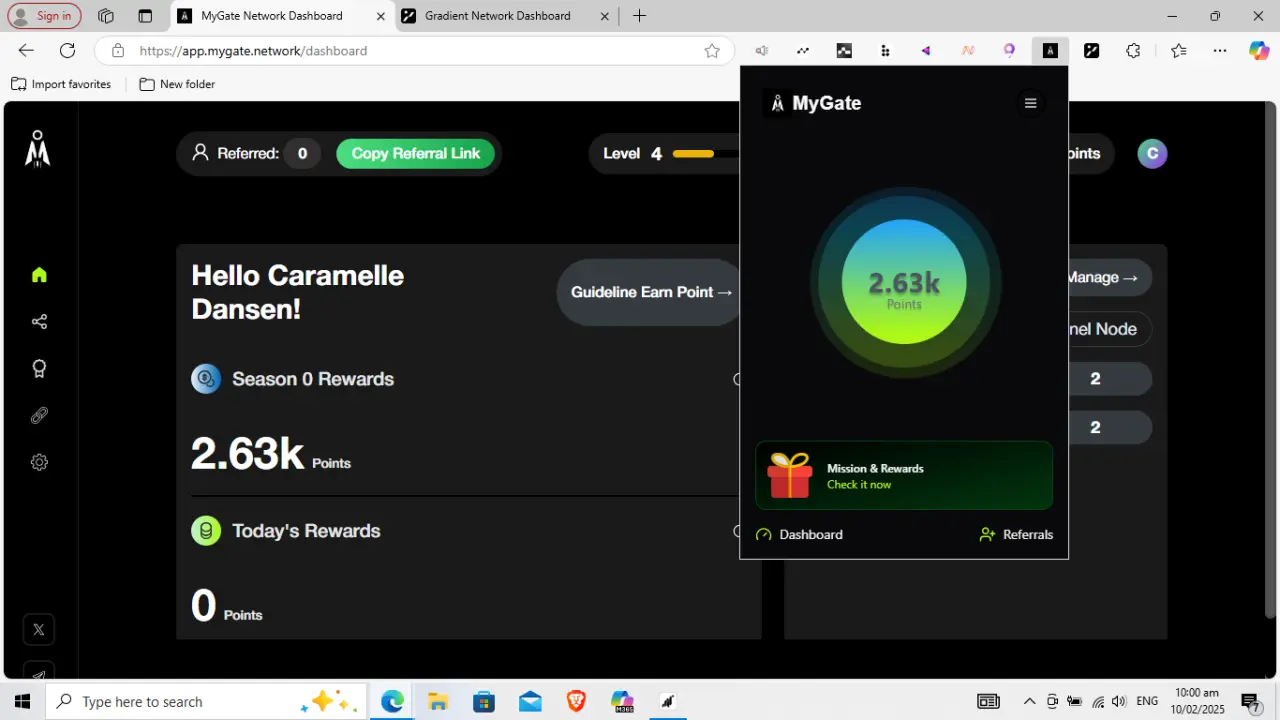Screen dimensions: 1280x720
Task: Add page to favorites with star
Action: point(712,51)
